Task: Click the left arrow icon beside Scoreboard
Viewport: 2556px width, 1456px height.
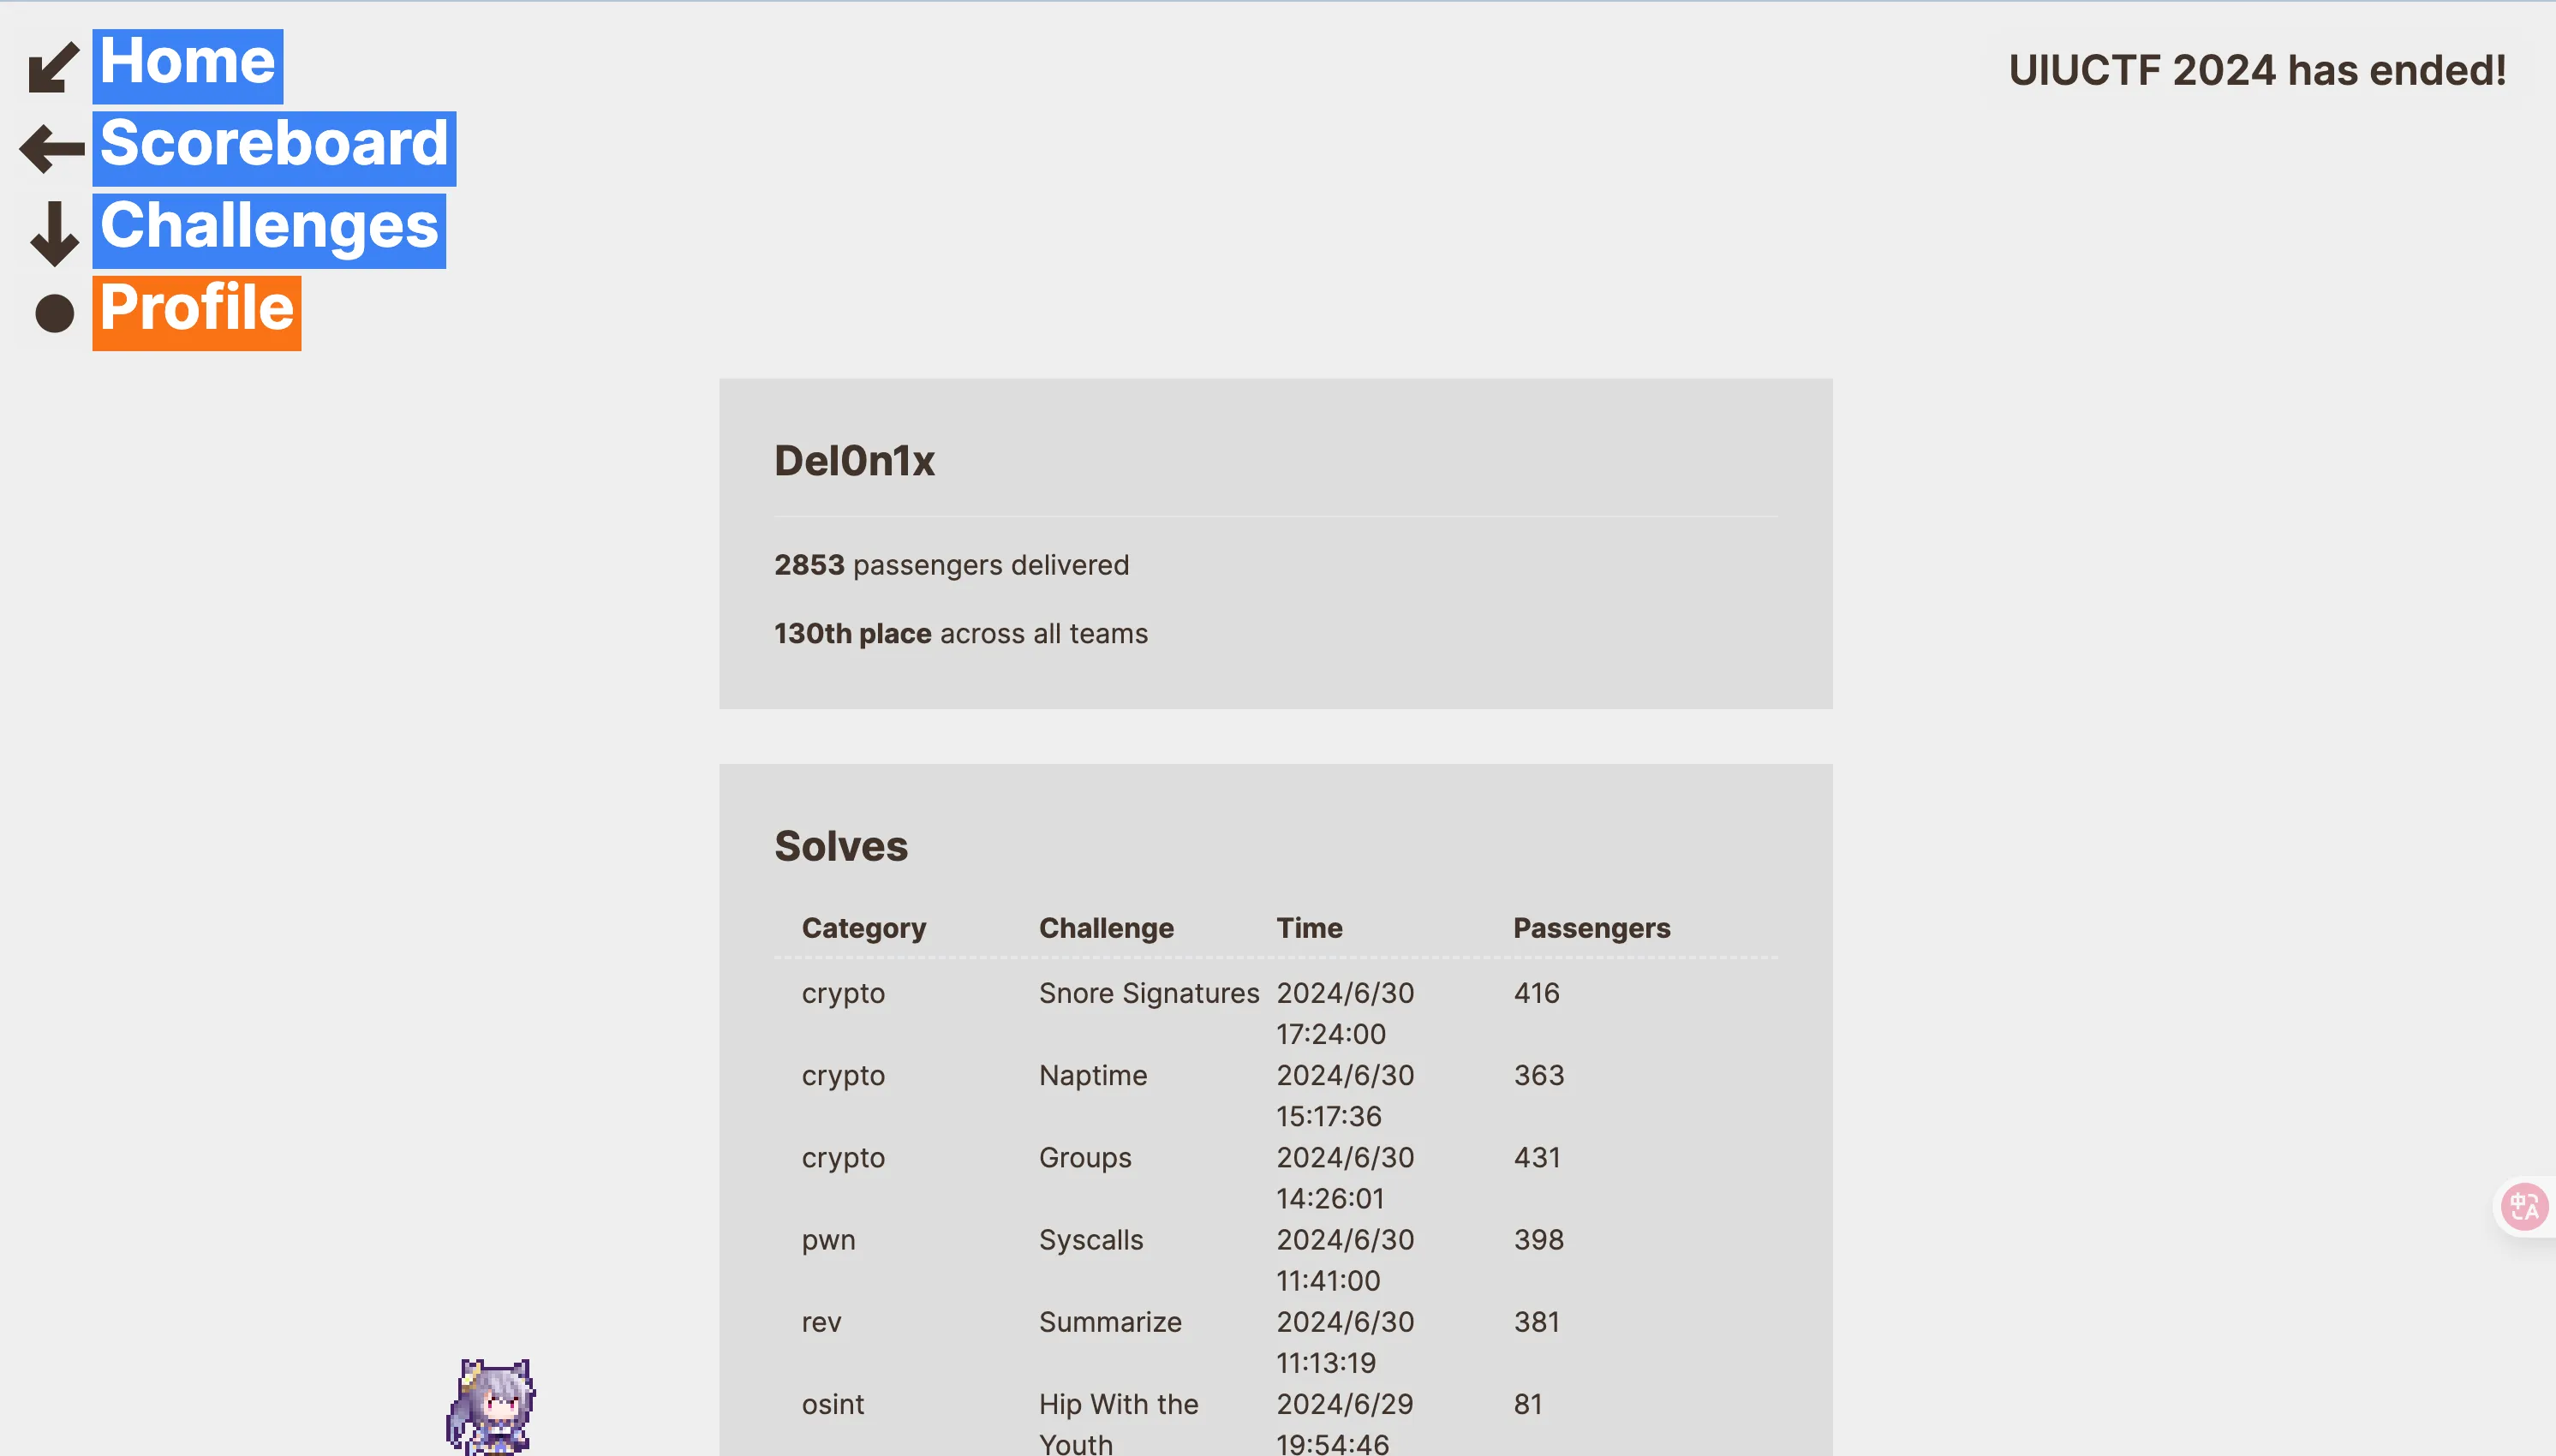Action: click(x=53, y=149)
